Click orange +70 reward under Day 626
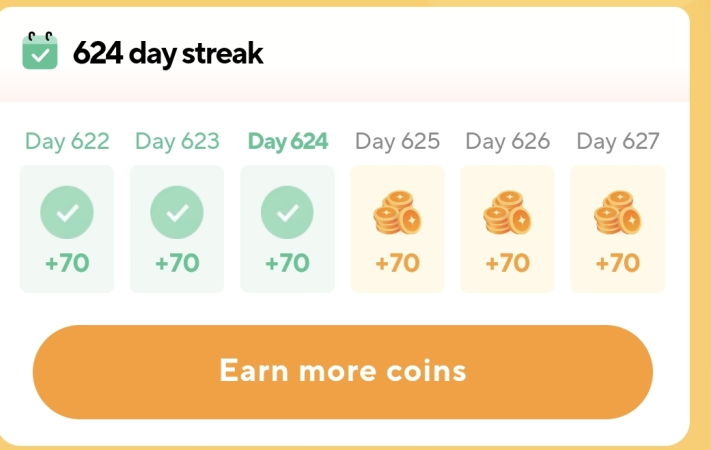711x450 pixels. [508, 263]
